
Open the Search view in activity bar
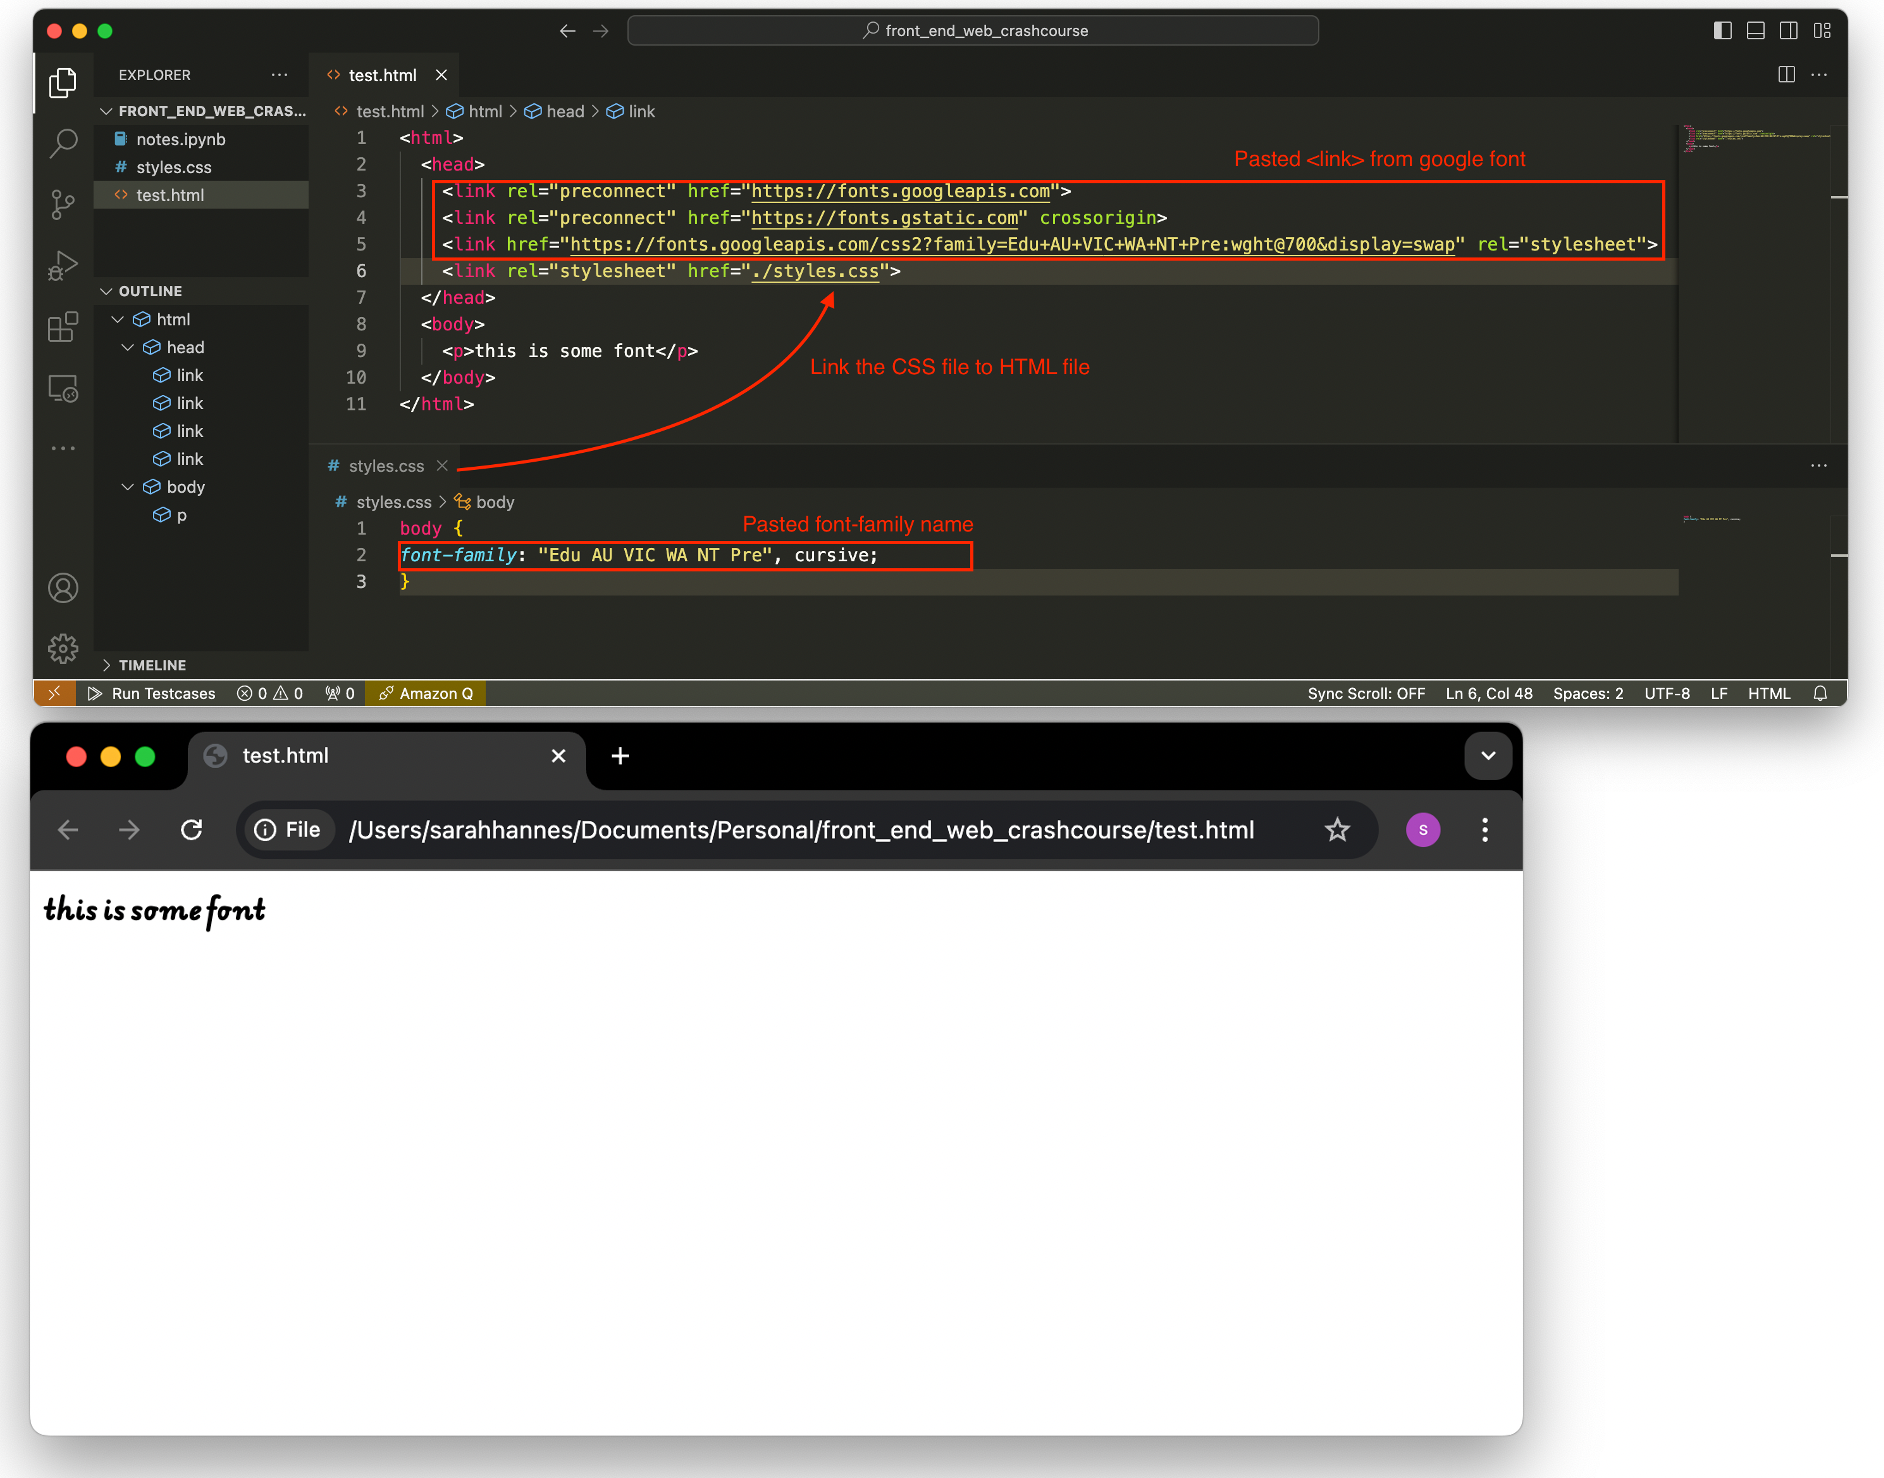63,144
